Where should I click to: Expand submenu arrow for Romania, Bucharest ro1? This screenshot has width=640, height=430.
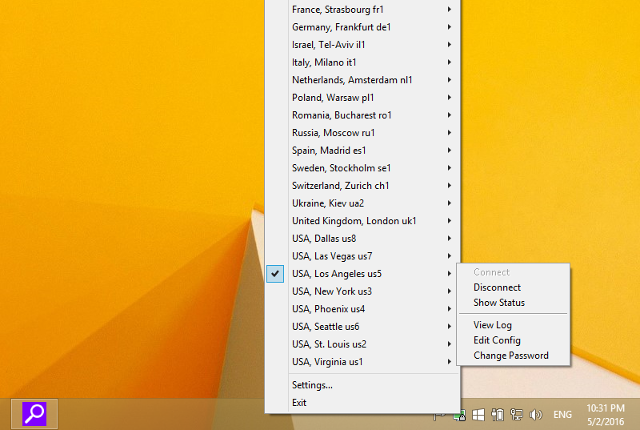point(449,115)
